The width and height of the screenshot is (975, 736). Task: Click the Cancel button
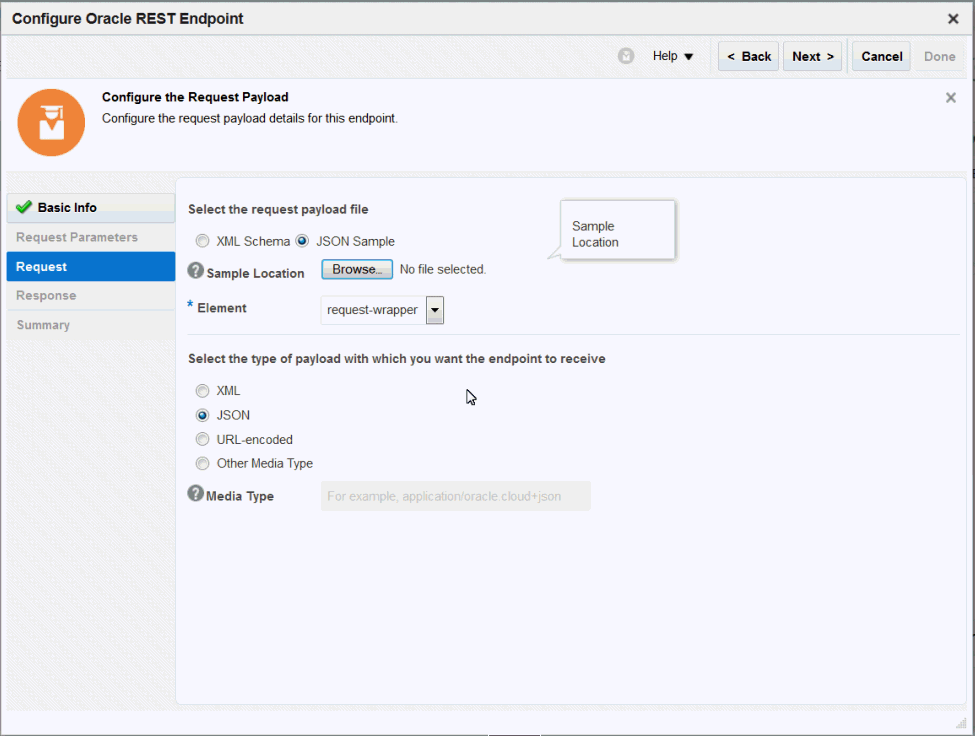click(x=882, y=57)
